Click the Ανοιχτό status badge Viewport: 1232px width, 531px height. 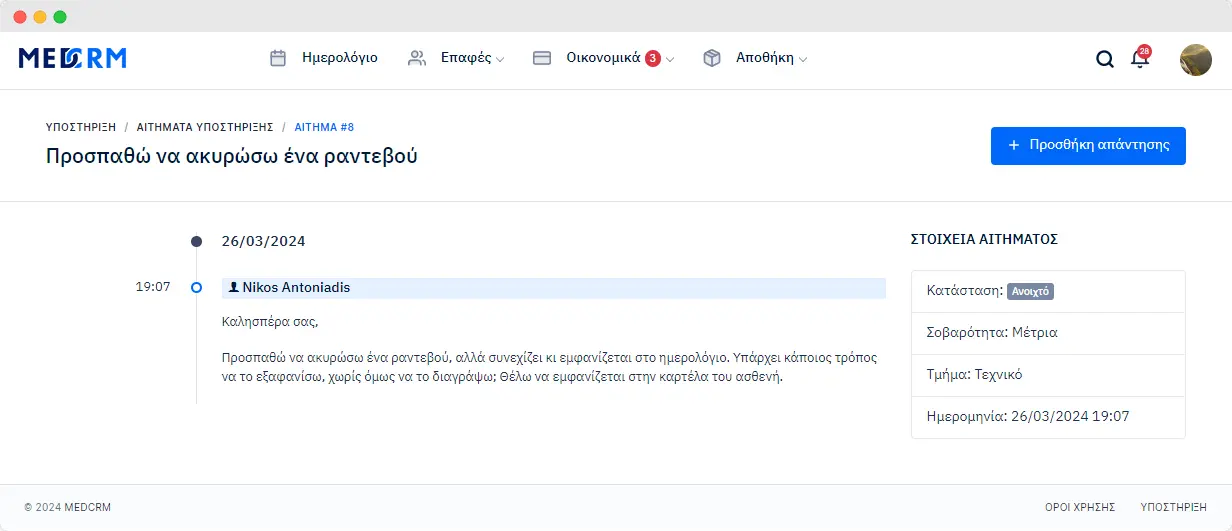click(x=1030, y=291)
